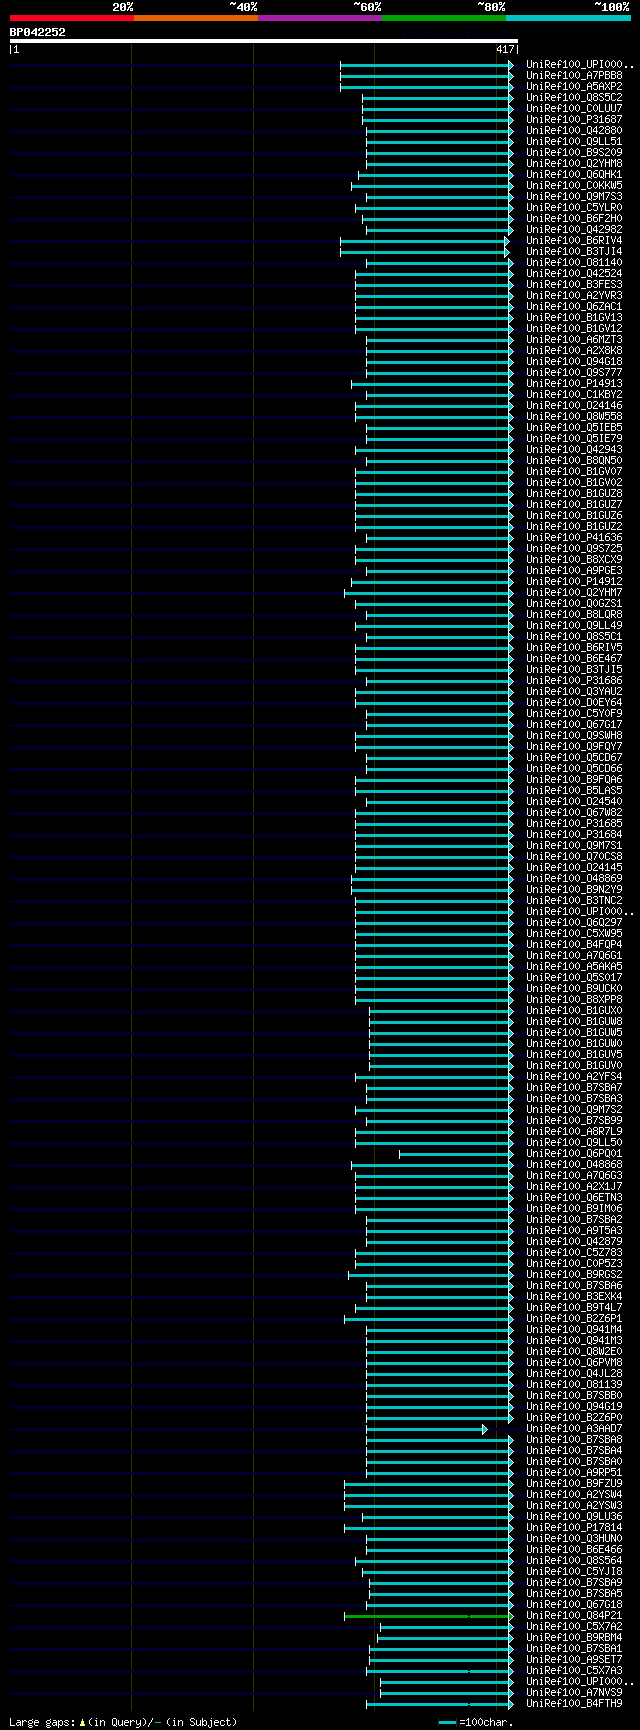Open hit UniRef100_A5AXP2
Viewport: 640px width, 1730px height.
coord(574,86)
